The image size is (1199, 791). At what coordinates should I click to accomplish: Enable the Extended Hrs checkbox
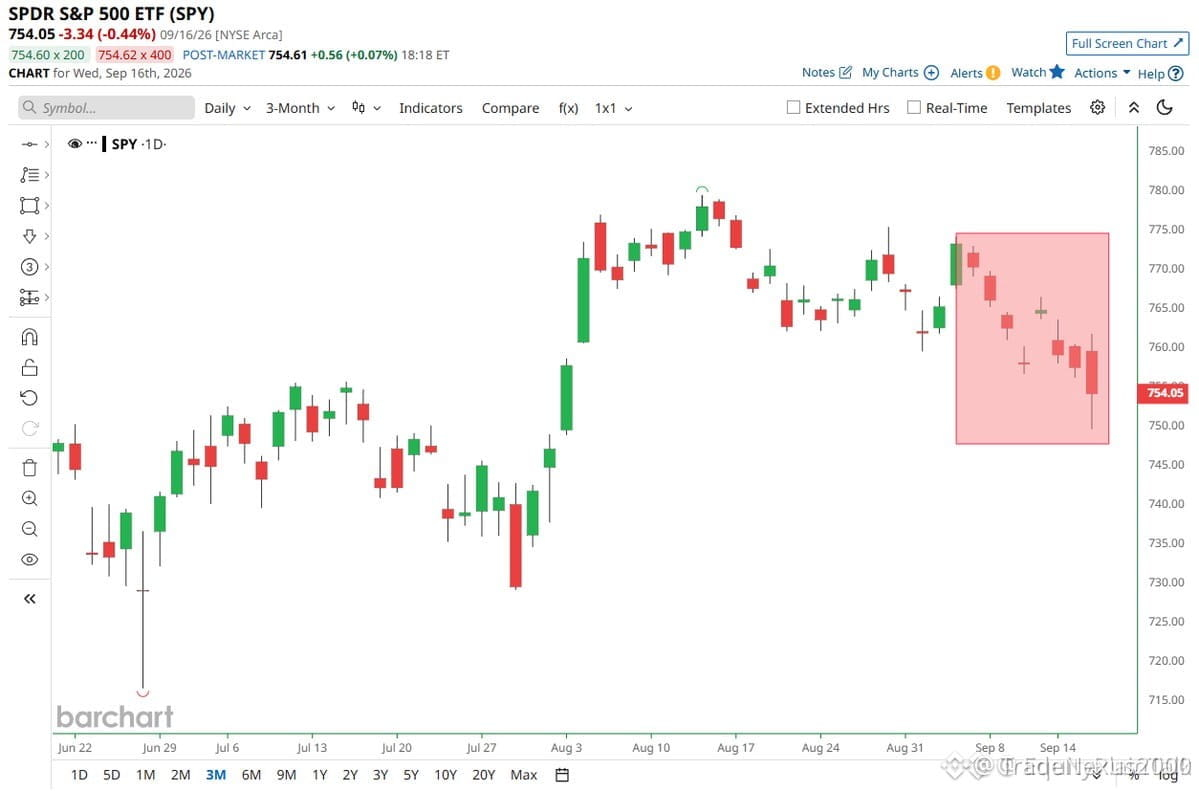click(x=793, y=108)
